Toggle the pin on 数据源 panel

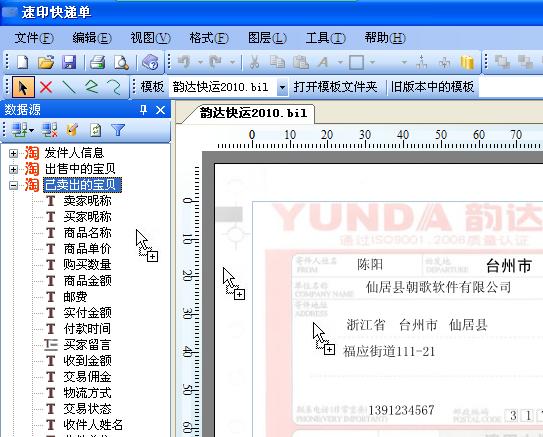tap(143, 110)
